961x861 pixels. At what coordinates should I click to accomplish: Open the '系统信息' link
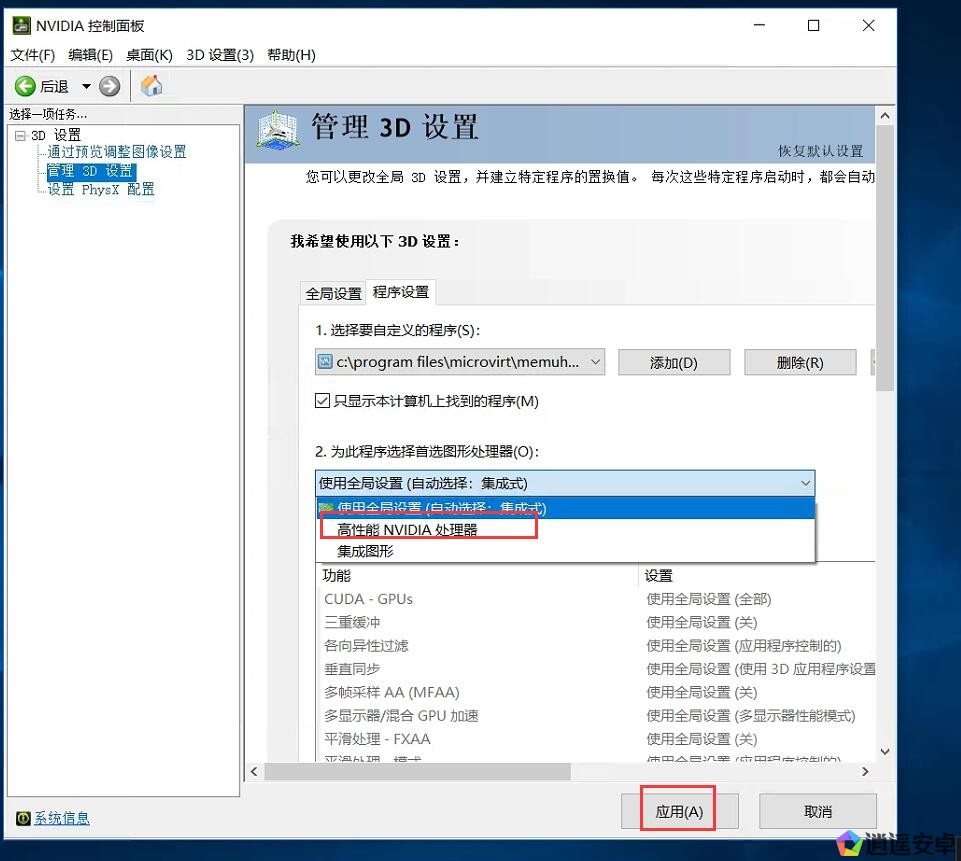(62, 819)
